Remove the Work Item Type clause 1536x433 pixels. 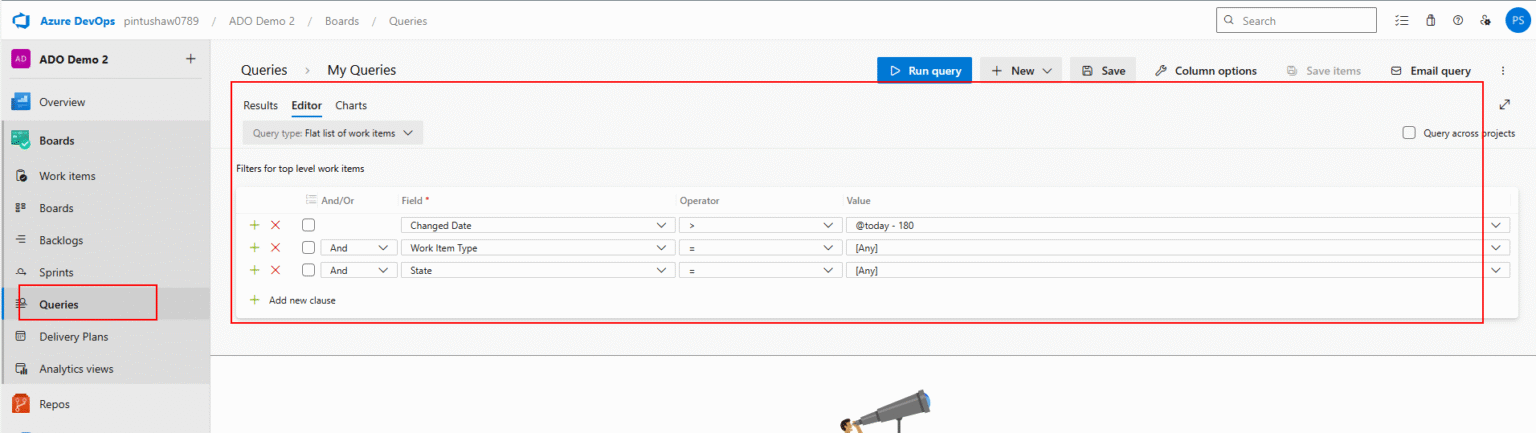[x=275, y=247]
